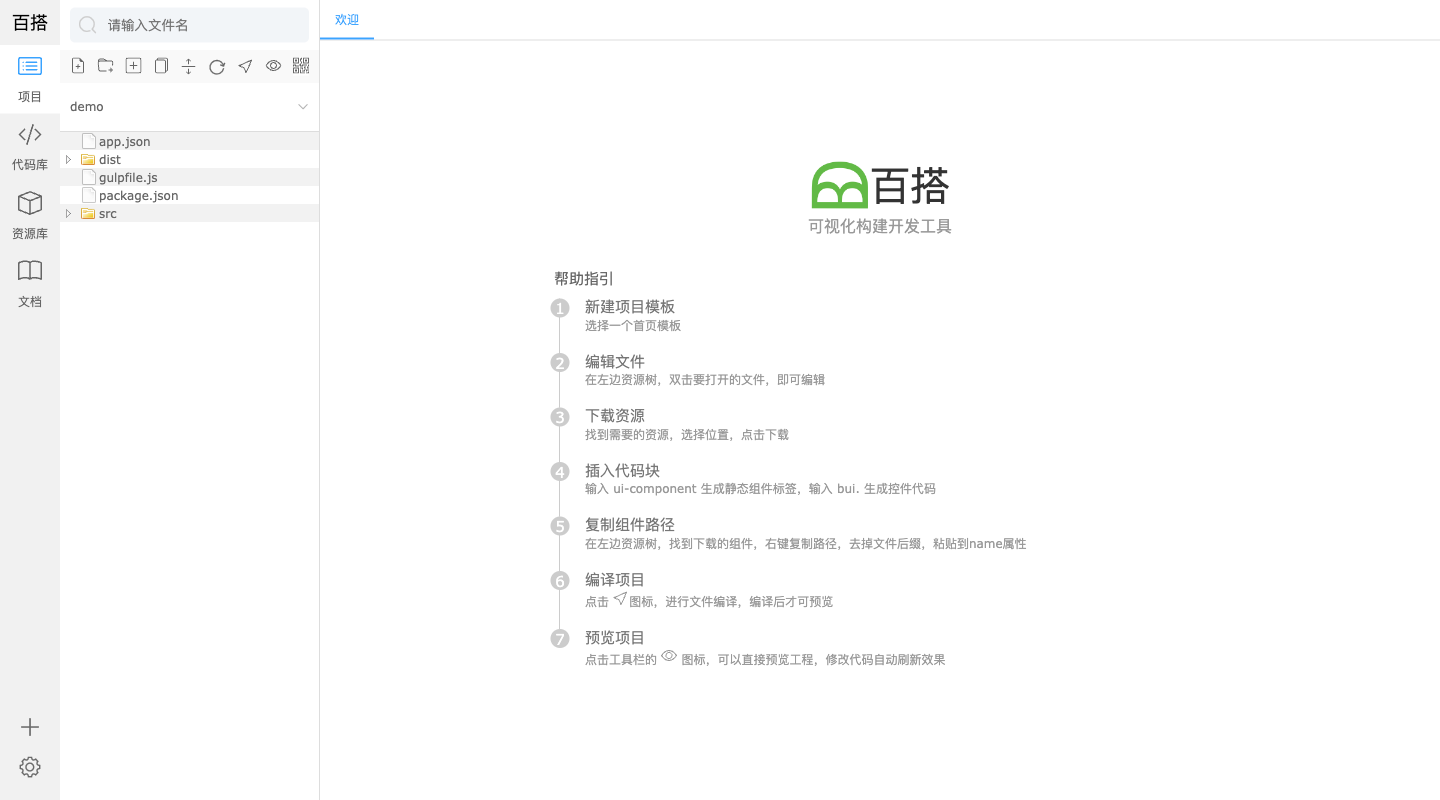Click the 选择一个首页模板 description text
Image resolution: width=1440 pixels, height=800 pixels.
point(633,326)
